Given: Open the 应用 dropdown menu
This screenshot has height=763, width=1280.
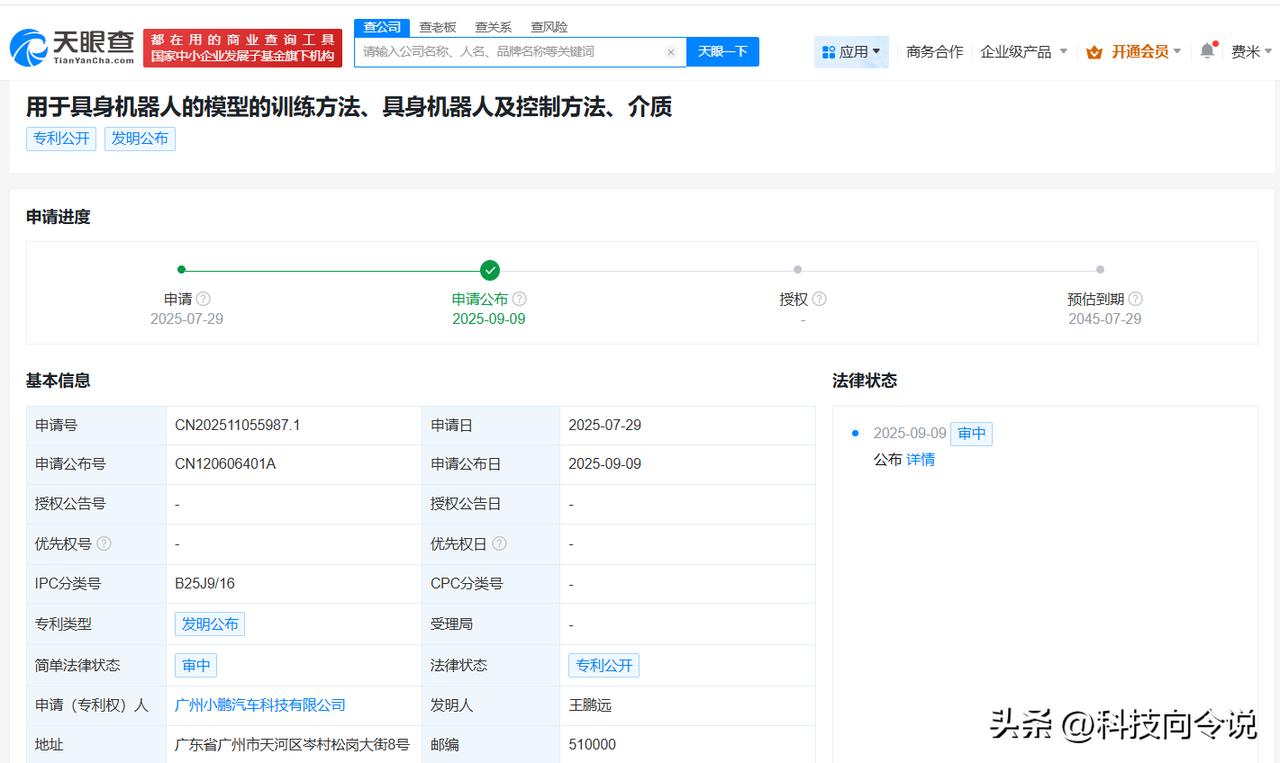Looking at the screenshot, I should pyautogui.click(x=851, y=52).
